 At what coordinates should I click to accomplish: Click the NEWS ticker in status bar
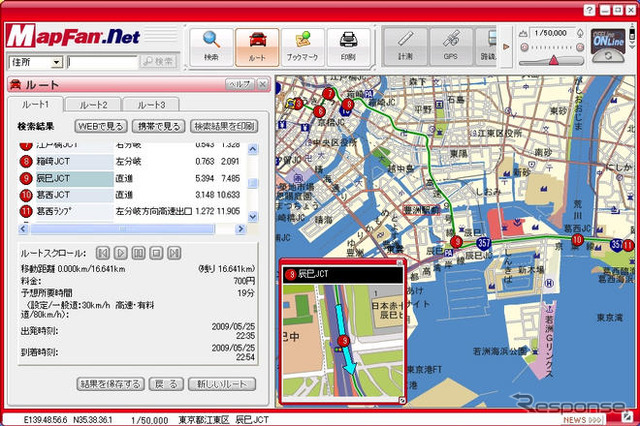tap(583, 419)
